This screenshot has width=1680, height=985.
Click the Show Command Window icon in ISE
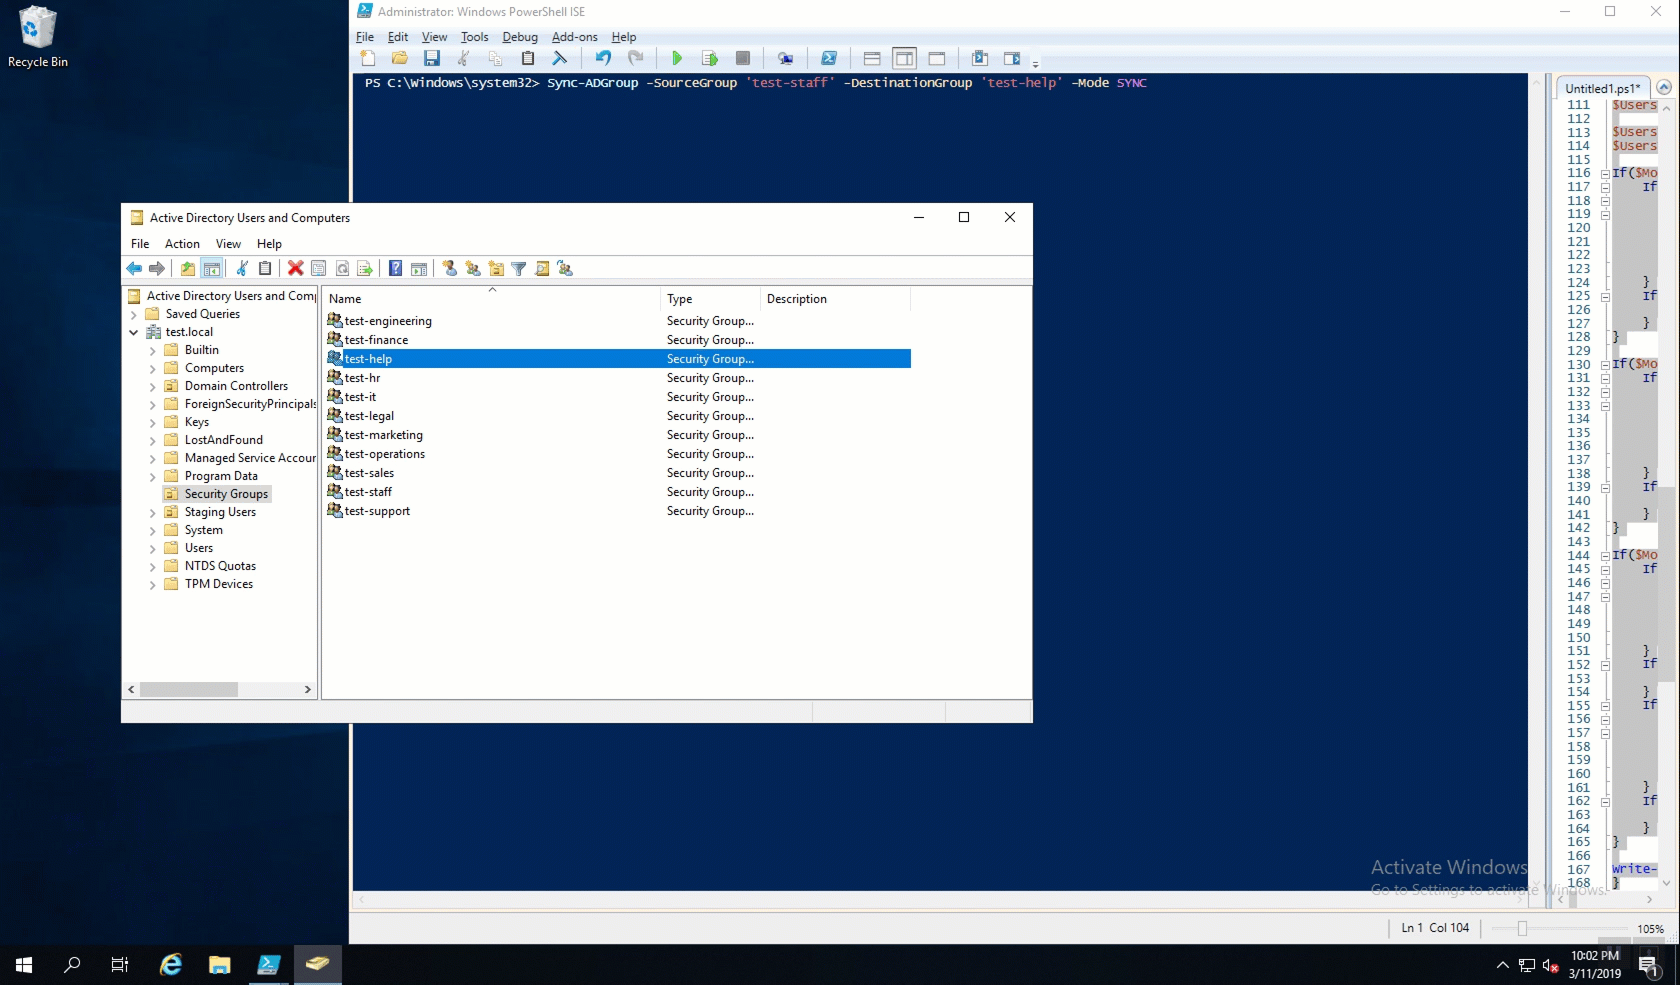980,58
